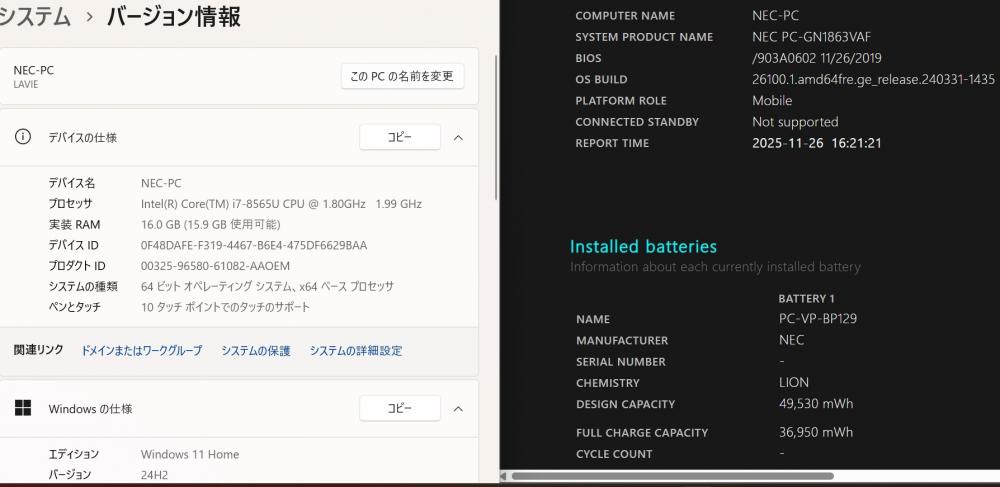Click the CONNECTED STANDBY value Not supported

pos(795,122)
